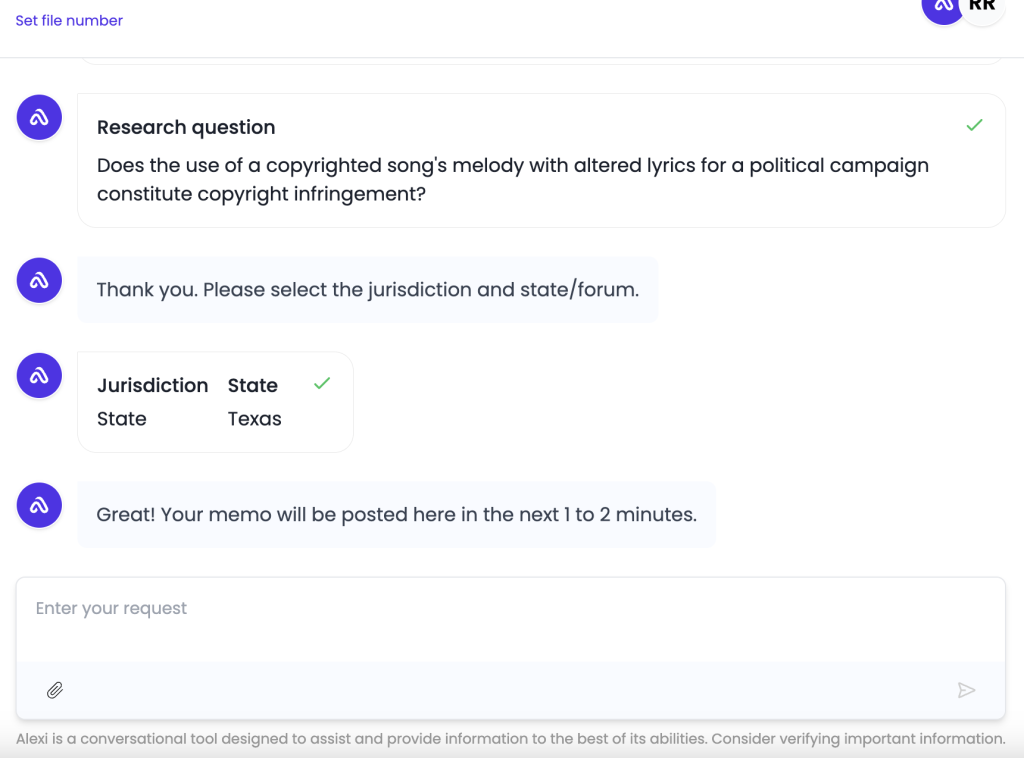Click the Texas state value

click(x=254, y=419)
